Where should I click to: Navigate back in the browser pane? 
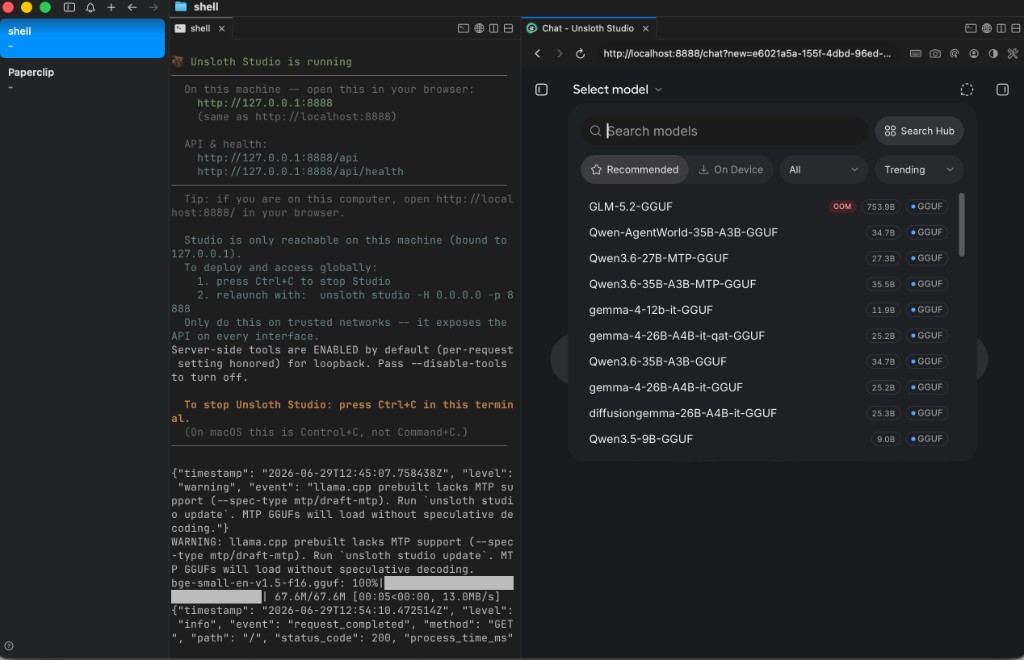tap(537, 54)
